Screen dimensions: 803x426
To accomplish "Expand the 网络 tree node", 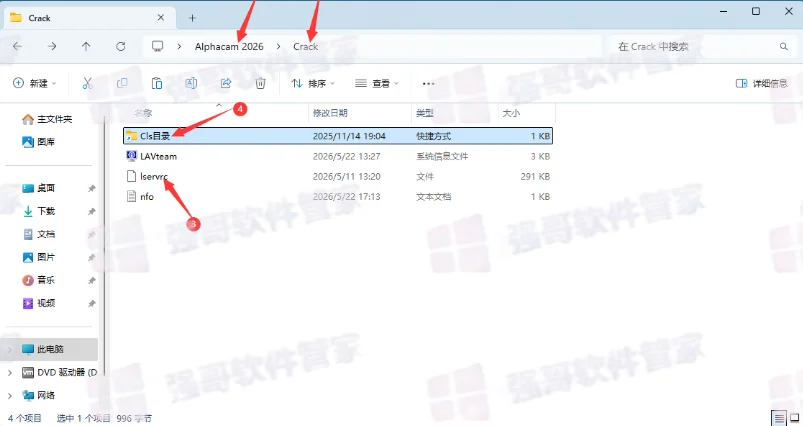I will click(10, 395).
